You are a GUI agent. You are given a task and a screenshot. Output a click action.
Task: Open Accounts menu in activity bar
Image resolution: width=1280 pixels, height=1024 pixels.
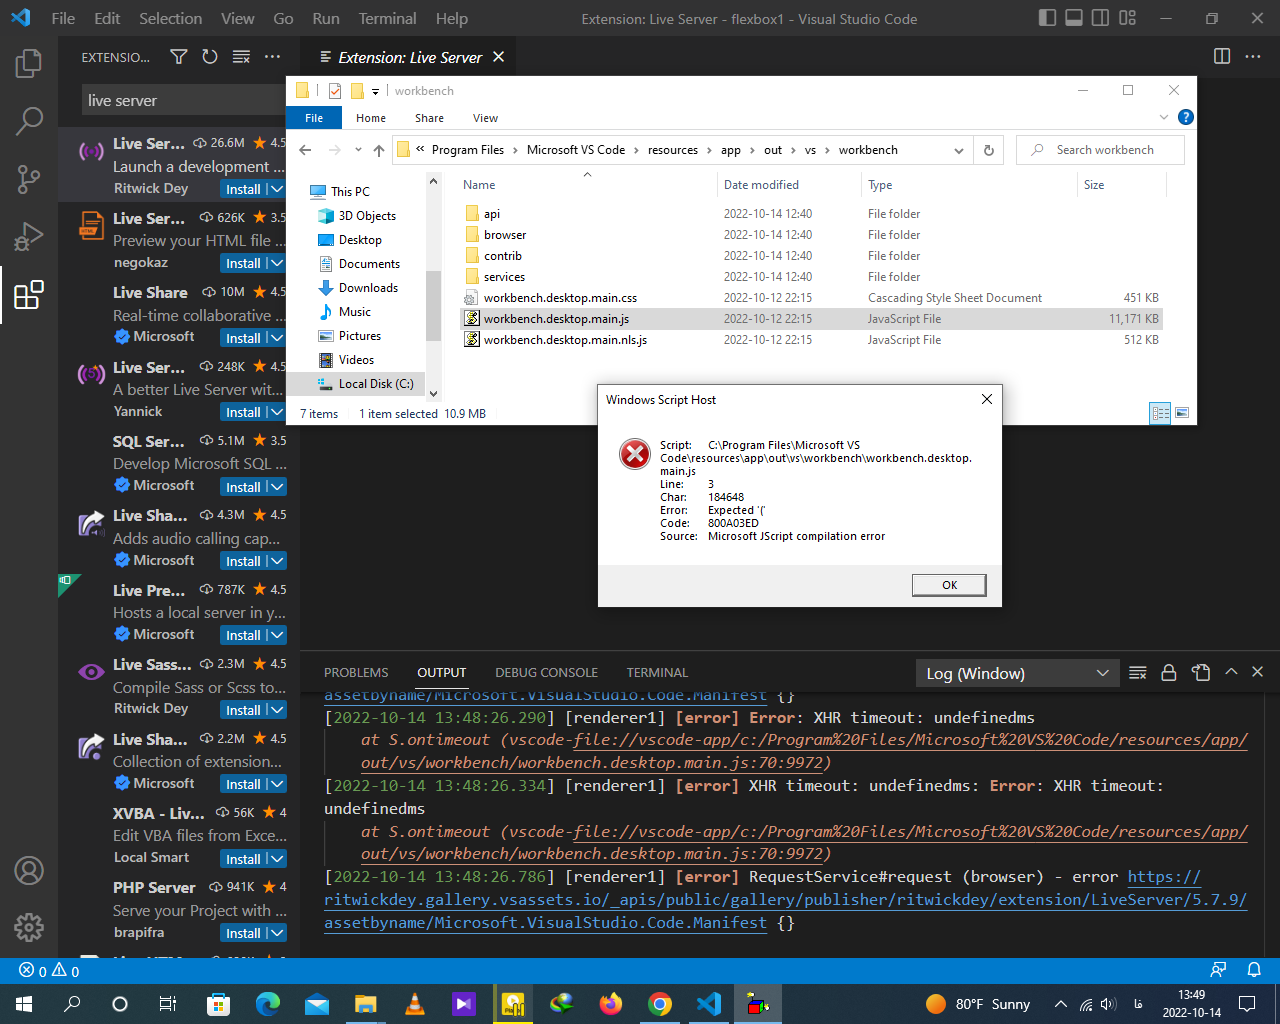pyautogui.click(x=29, y=871)
